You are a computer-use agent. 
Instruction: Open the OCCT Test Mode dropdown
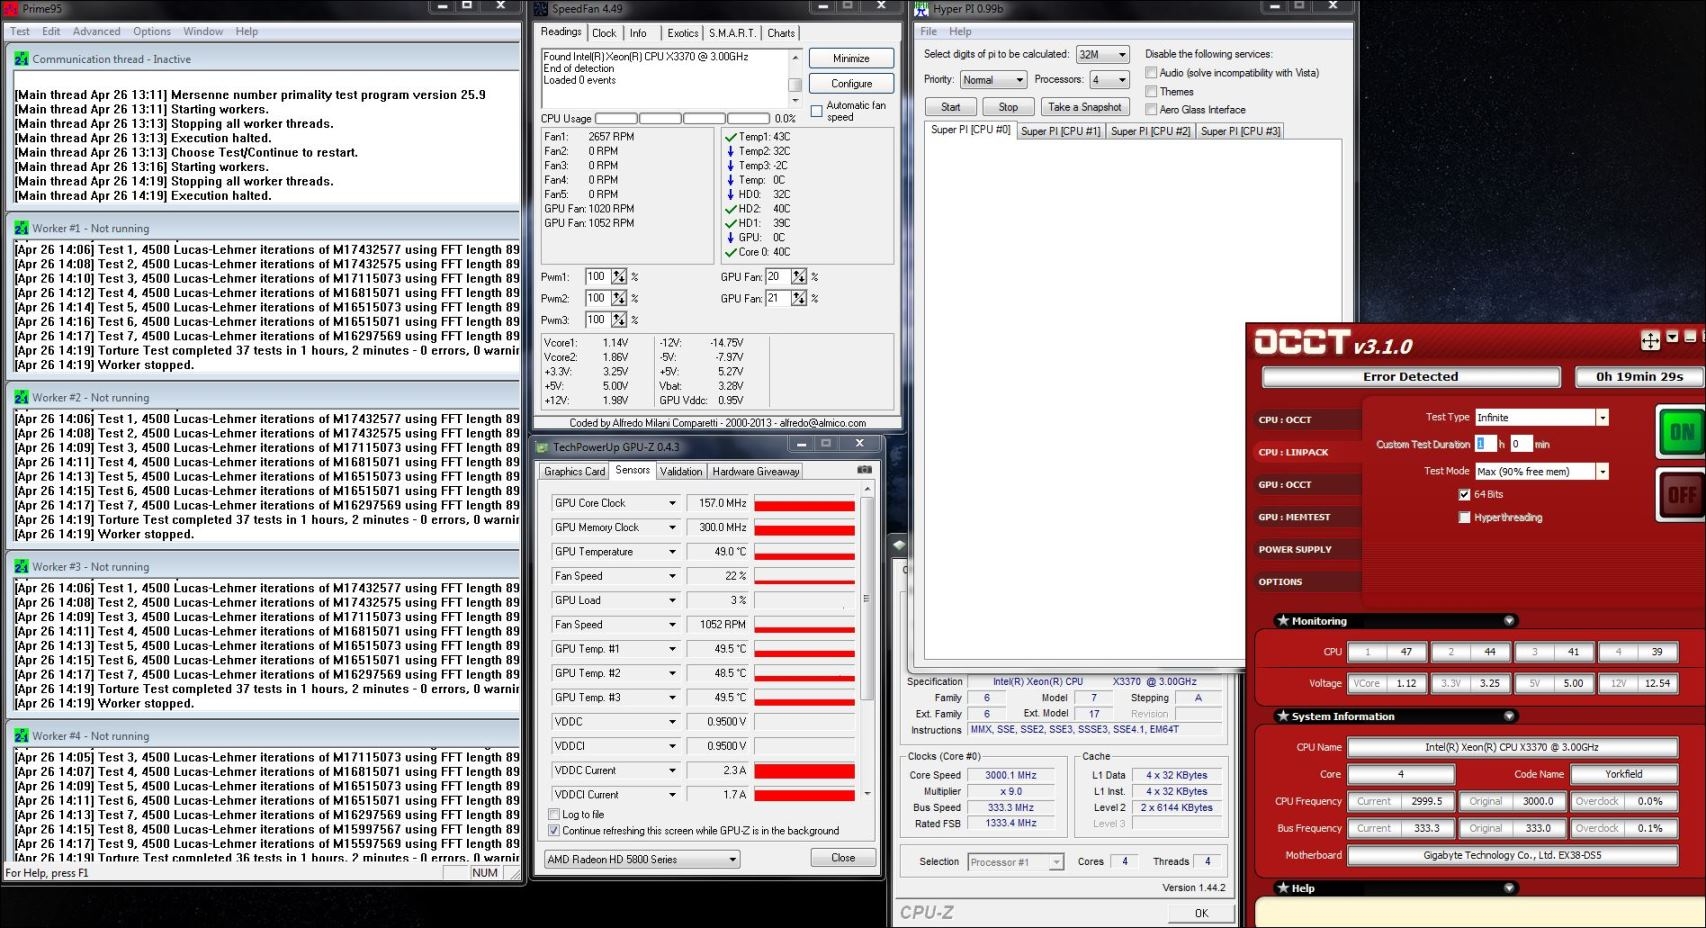[1602, 471]
